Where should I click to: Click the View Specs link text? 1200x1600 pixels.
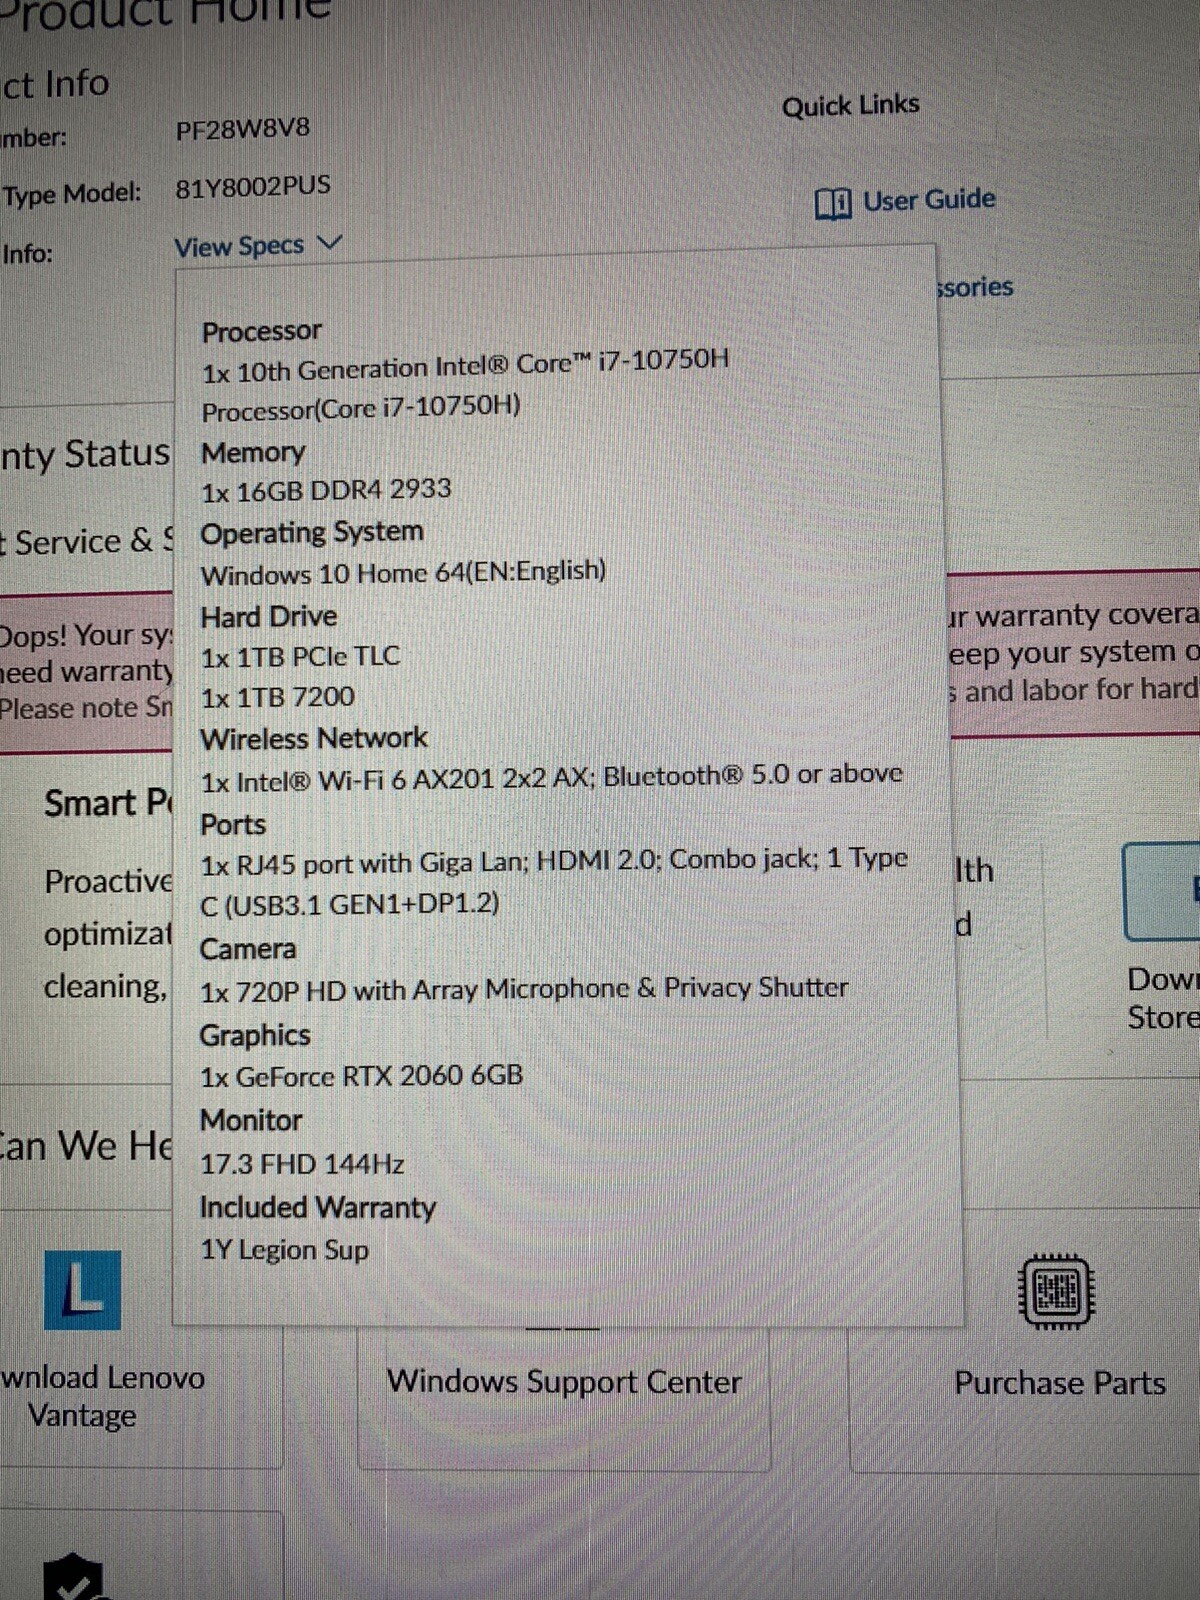[239, 246]
